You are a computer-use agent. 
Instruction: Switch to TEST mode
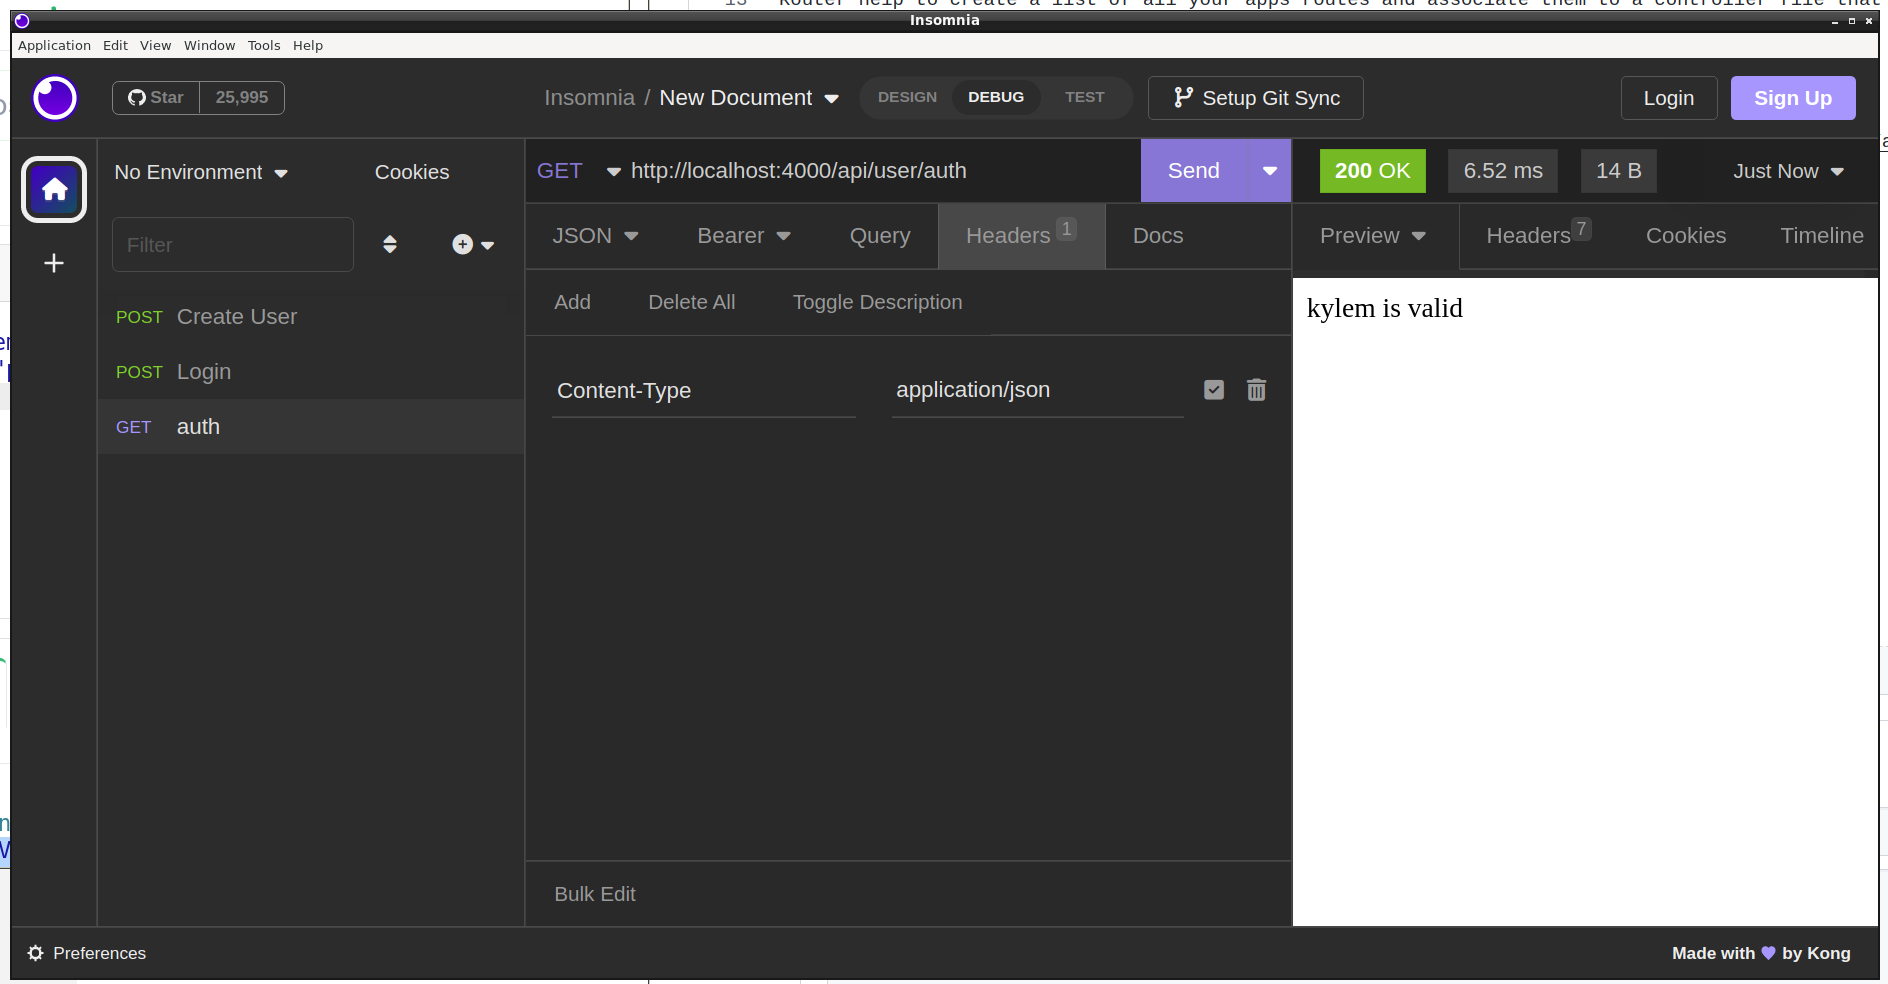tap(1085, 97)
